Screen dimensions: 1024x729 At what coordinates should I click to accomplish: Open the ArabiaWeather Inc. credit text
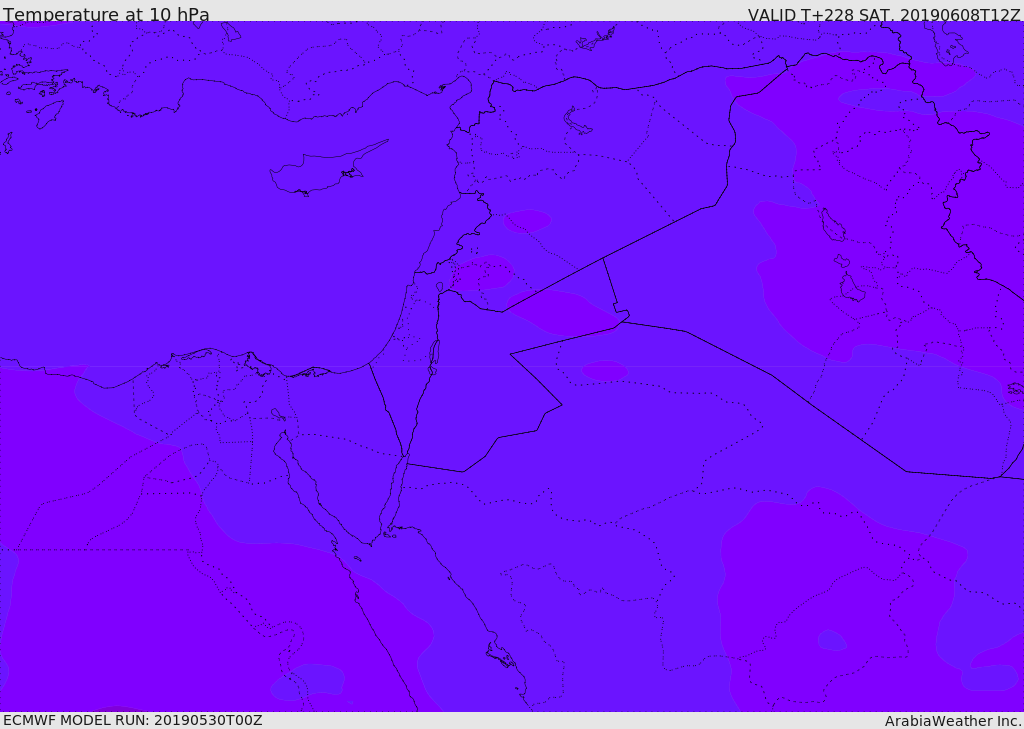[x=953, y=721]
